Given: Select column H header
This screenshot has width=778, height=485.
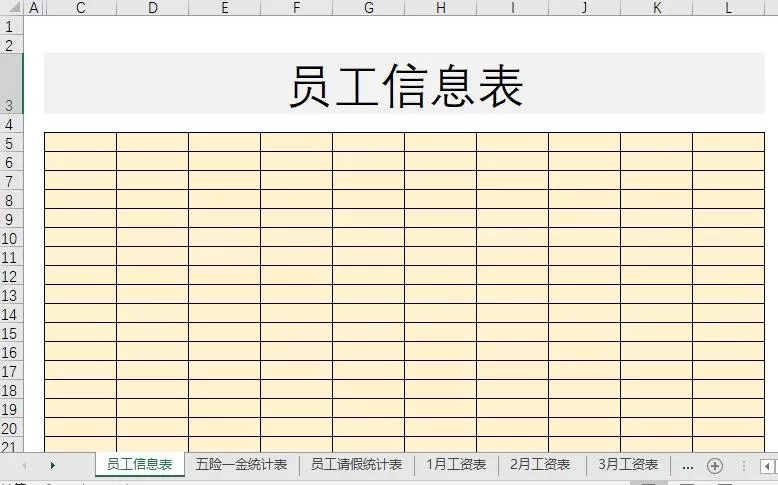Looking at the screenshot, I should click(440, 8).
